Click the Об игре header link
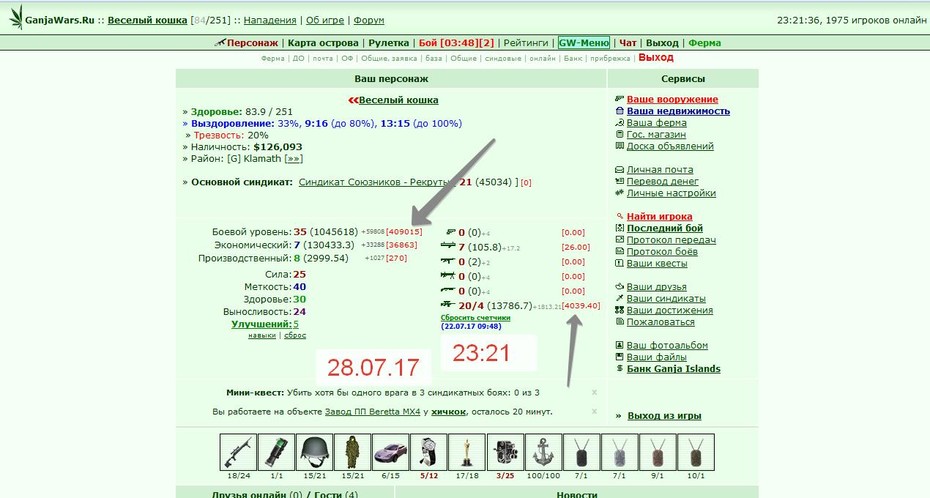The width and height of the screenshot is (930, 498). click(325, 20)
